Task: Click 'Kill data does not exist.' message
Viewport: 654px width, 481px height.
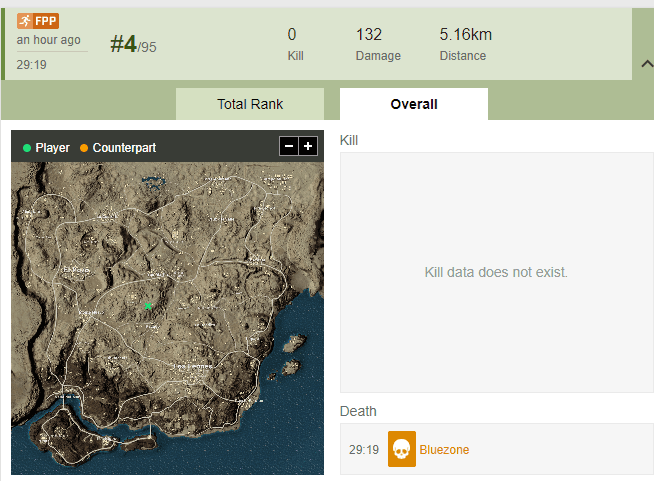Action: coord(496,272)
